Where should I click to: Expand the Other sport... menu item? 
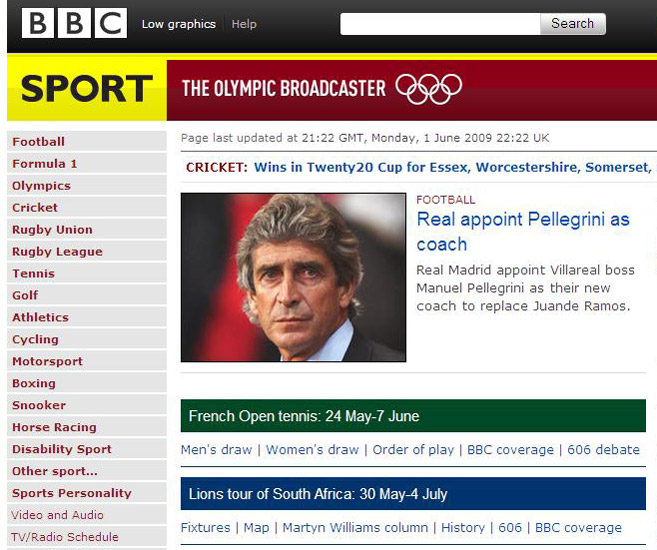[x=55, y=471]
